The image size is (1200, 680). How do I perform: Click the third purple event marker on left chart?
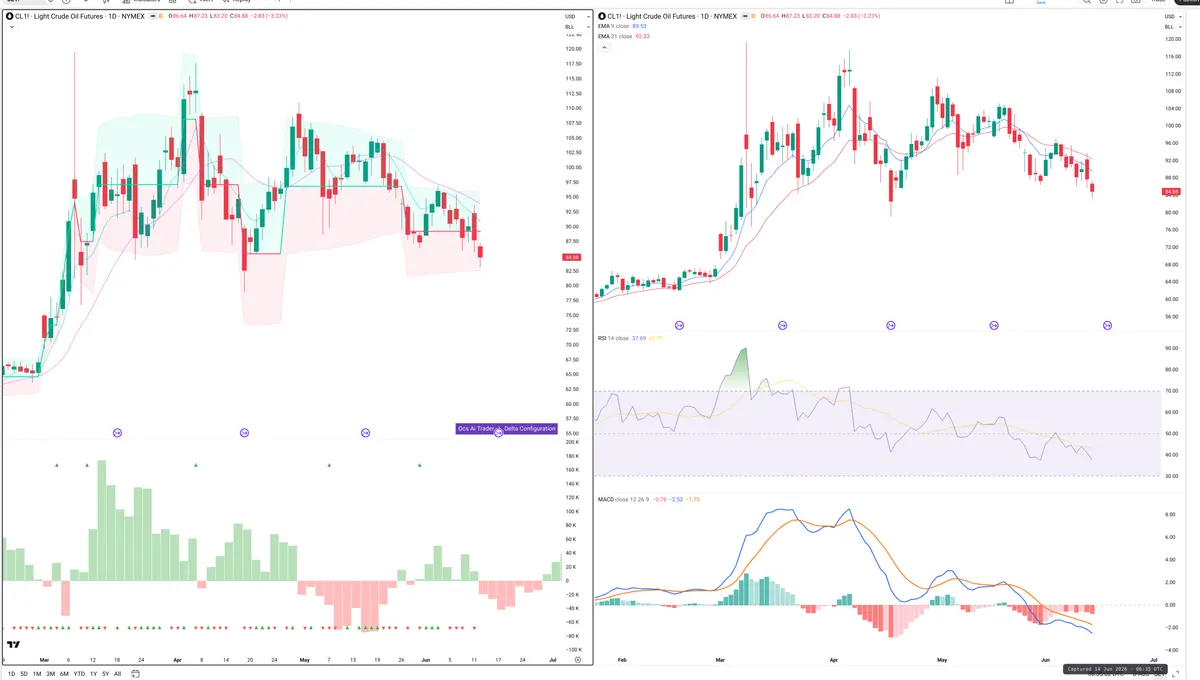365,432
